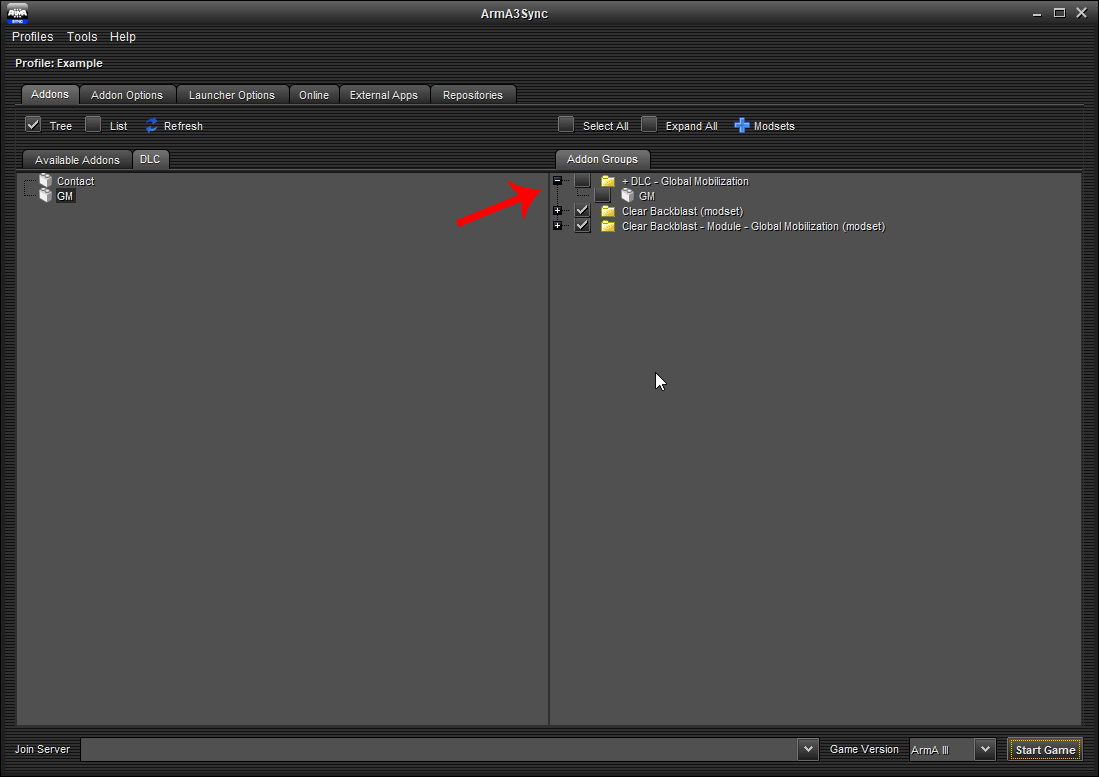Collapse the DLC - Global Mobilization group
The width and height of the screenshot is (1099, 777).
[x=557, y=181]
